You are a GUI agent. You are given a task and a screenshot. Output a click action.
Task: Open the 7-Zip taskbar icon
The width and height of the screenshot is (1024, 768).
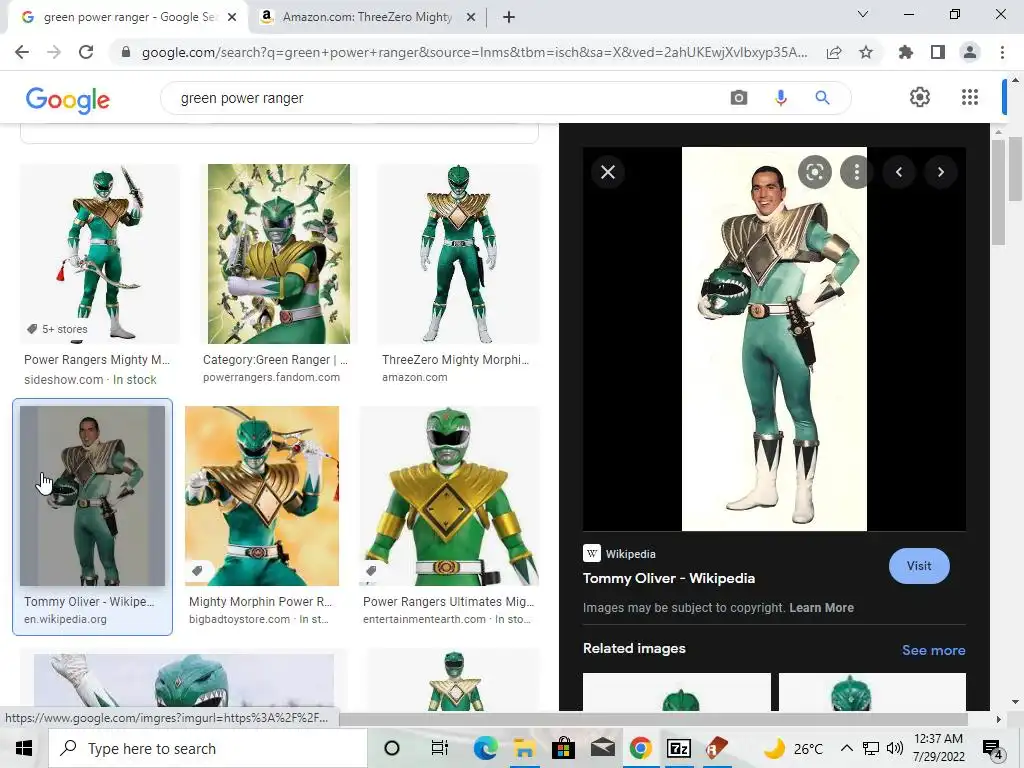pos(679,748)
